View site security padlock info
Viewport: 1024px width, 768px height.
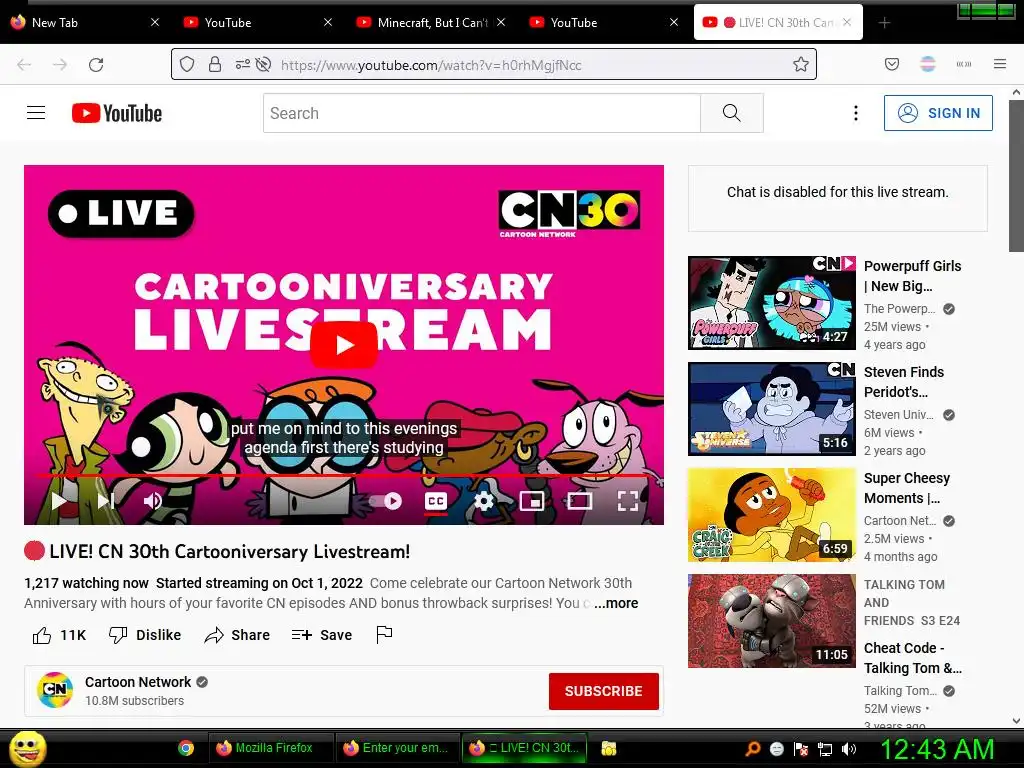click(x=214, y=64)
